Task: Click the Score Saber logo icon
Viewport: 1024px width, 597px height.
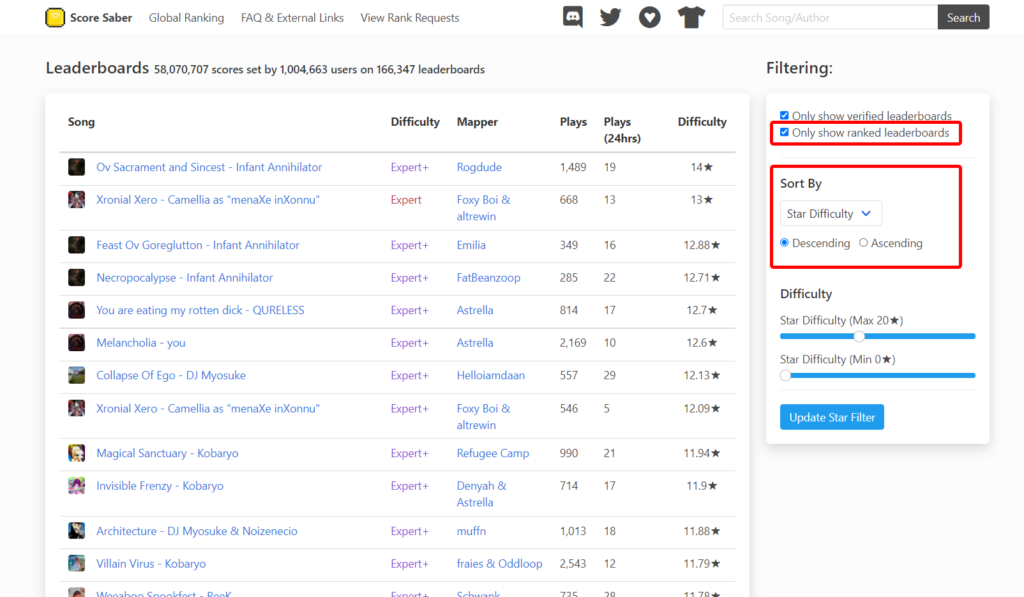Action: [55, 18]
